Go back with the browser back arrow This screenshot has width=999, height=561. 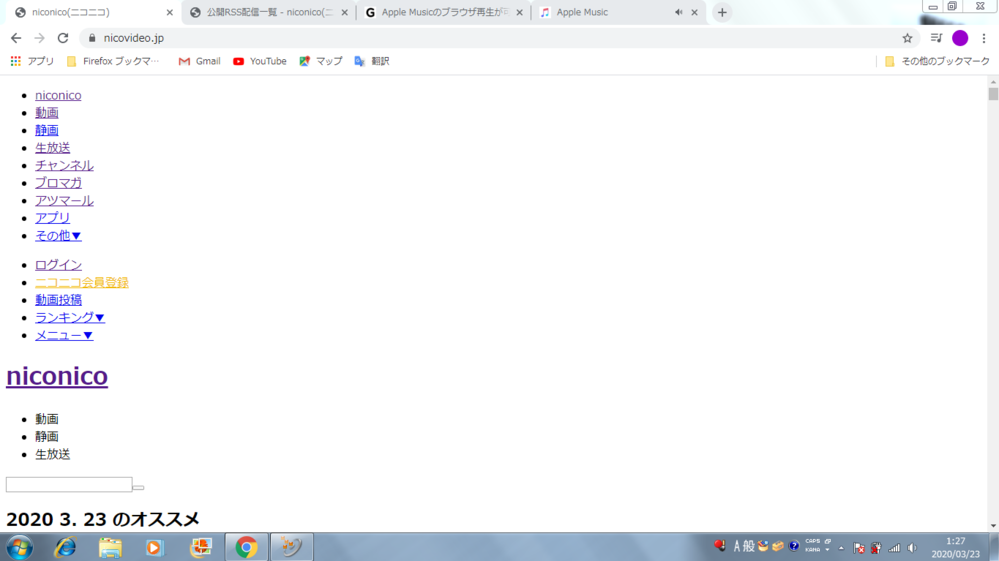click(16, 38)
